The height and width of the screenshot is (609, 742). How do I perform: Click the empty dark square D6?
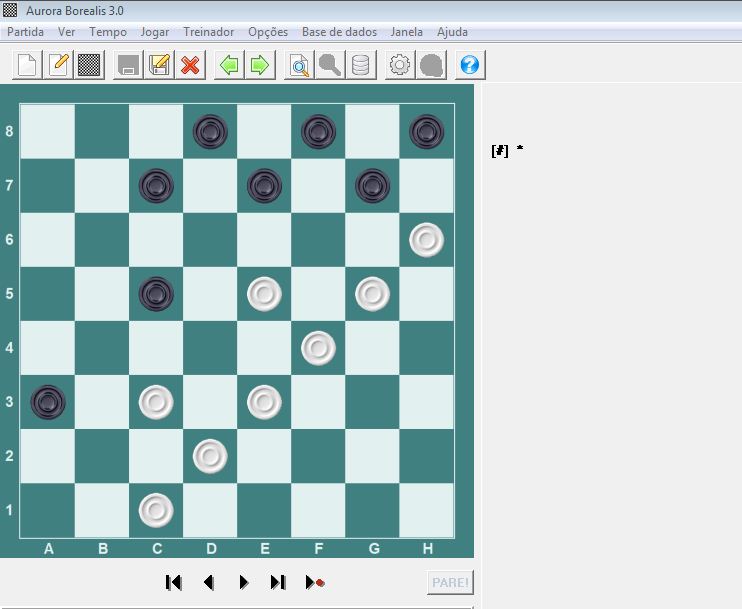[210, 239]
